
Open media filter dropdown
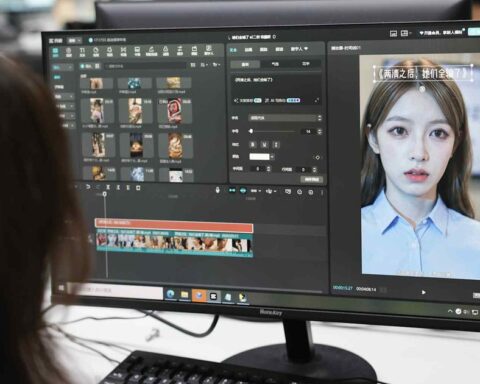click(217, 64)
